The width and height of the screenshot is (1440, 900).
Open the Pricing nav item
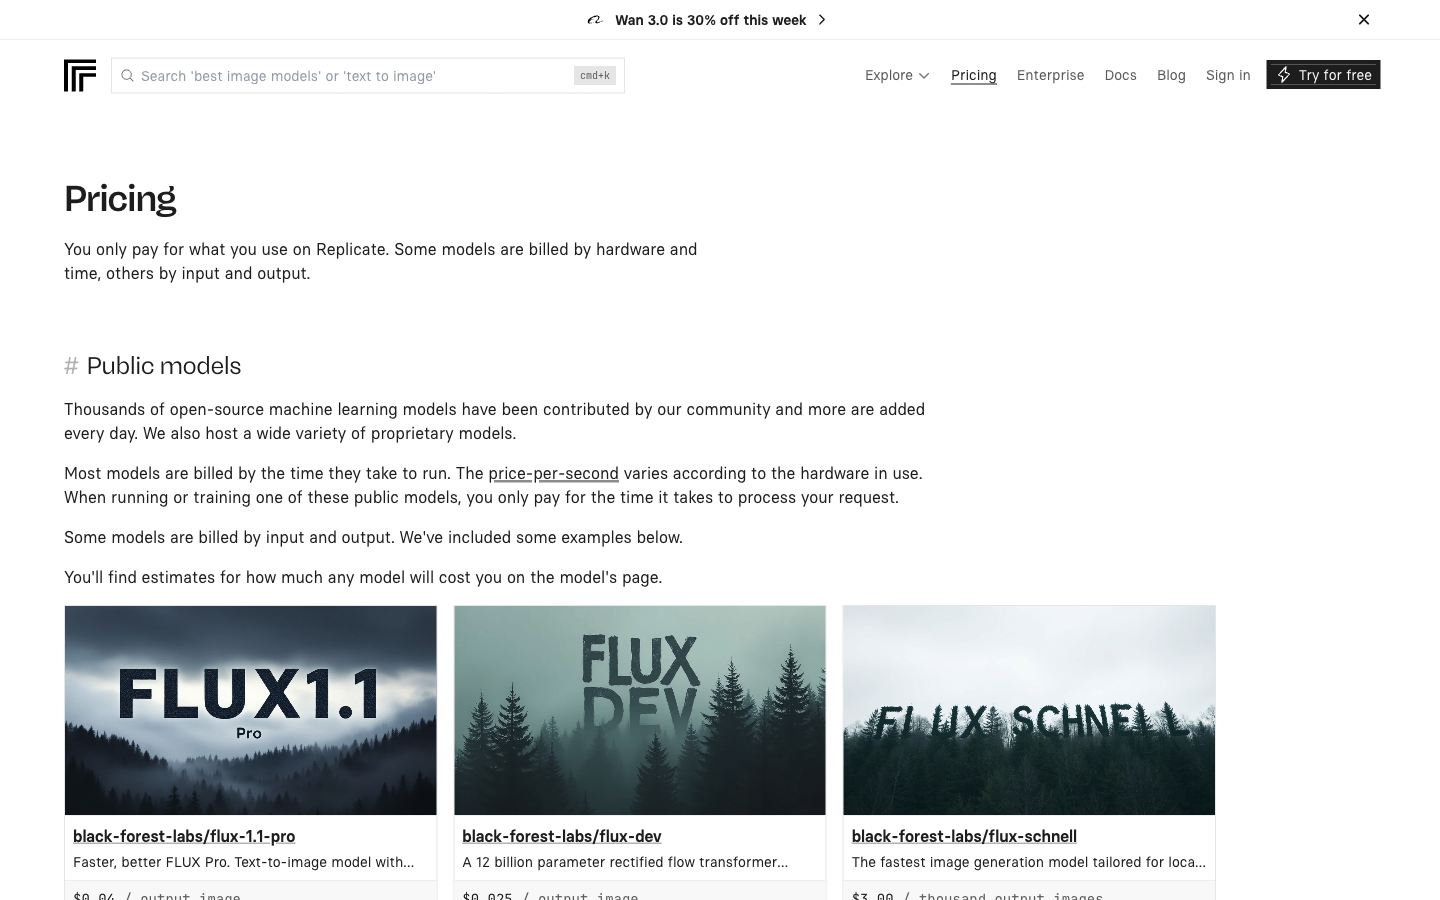pos(973,75)
